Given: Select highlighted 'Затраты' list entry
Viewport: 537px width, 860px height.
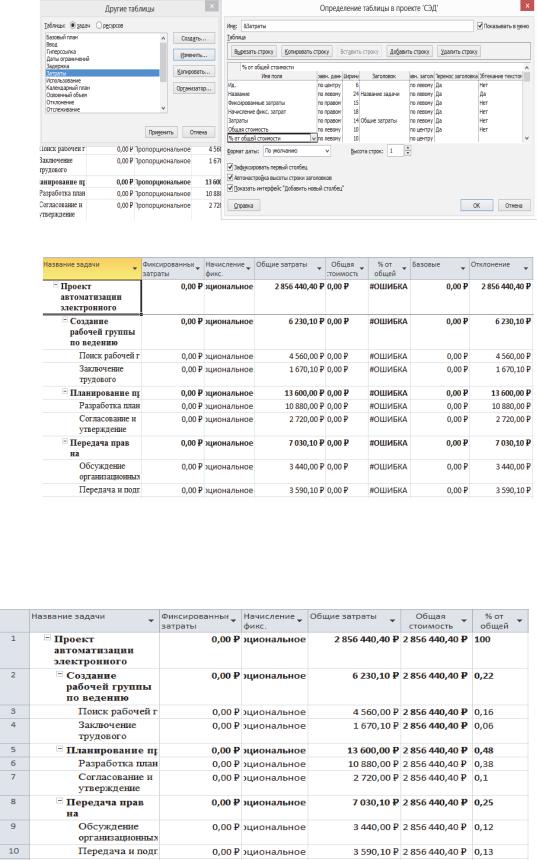Looking at the screenshot, I should click(102, 73).
